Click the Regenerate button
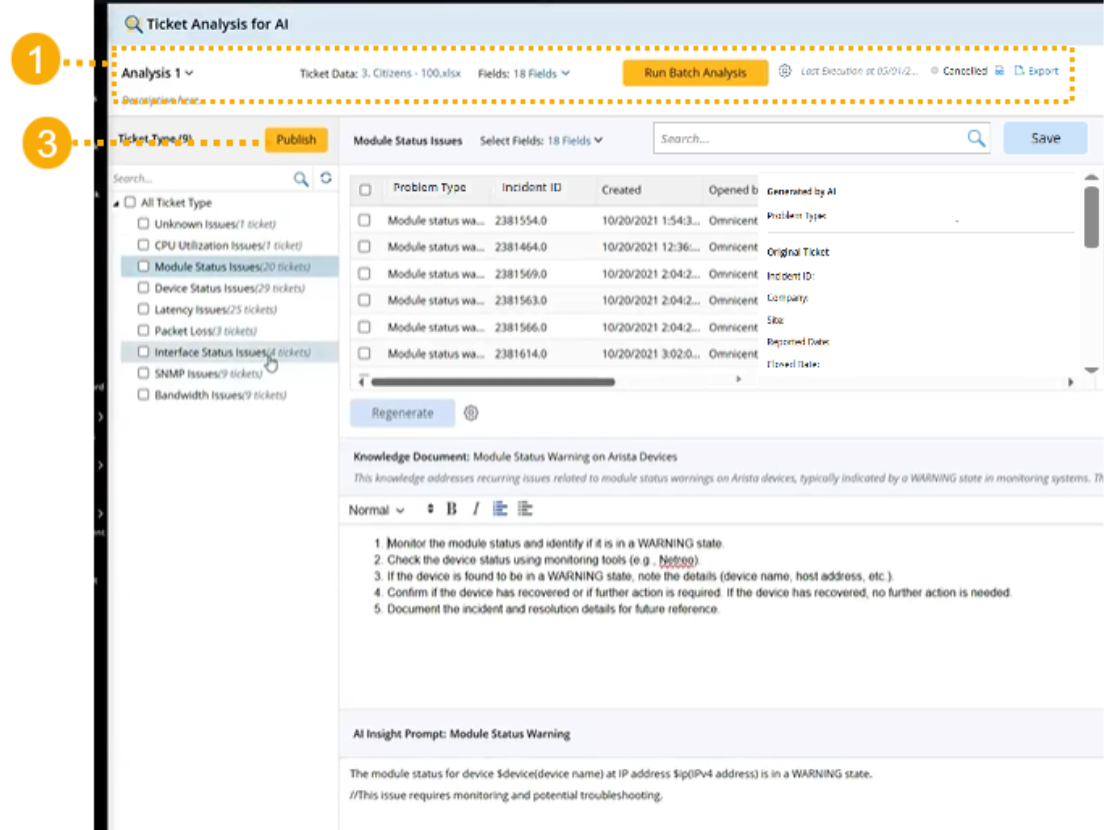1104x830 pixels. 402,413
